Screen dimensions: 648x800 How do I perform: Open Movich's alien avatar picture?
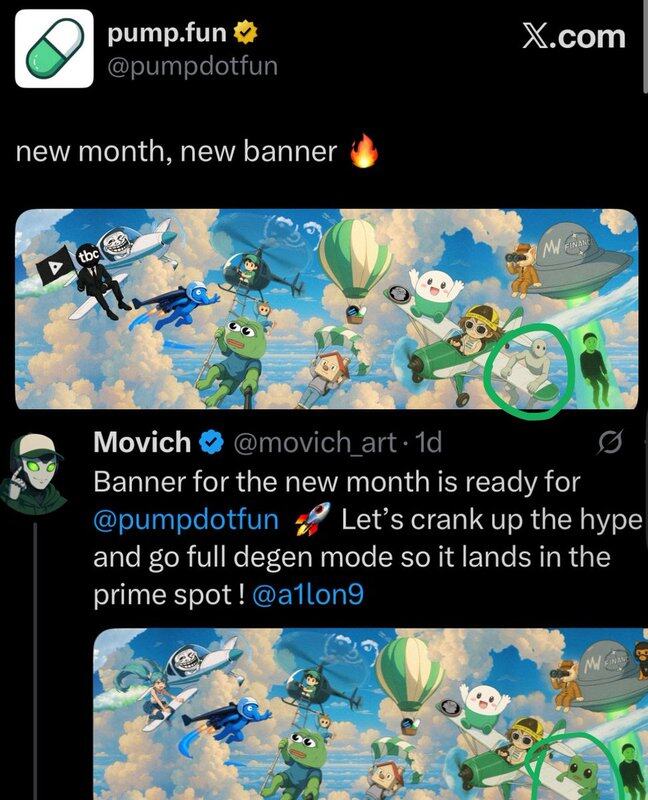coord(34,472)
